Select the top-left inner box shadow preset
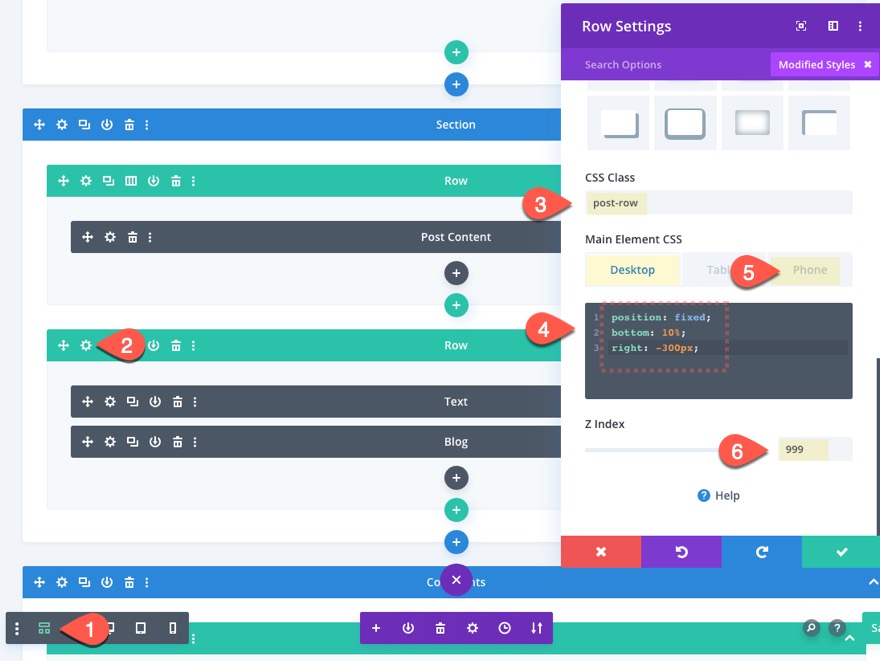 tap(819, 123)
